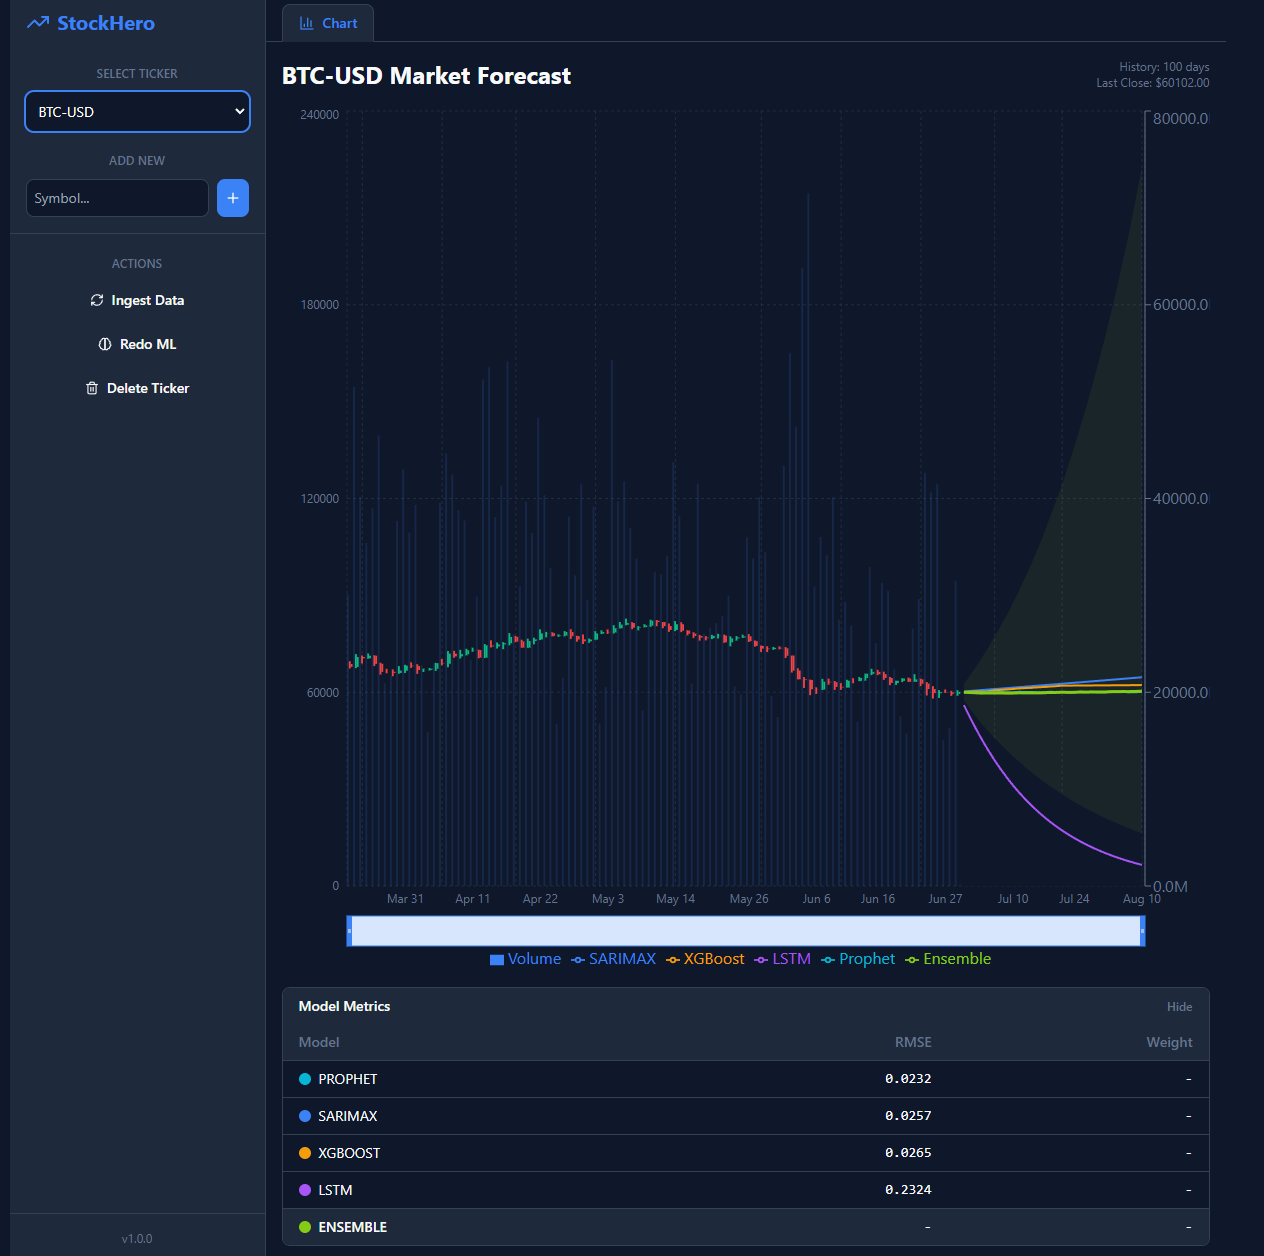
Task: Switch to the Chart tab
Action: [328, 23]
